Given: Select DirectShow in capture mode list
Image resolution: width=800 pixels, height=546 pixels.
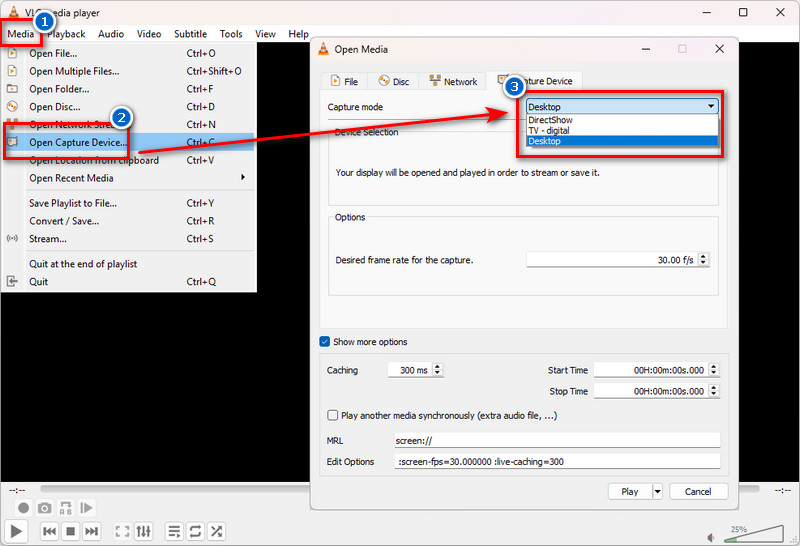Looking at the screenshot, I should coord(622,120).
